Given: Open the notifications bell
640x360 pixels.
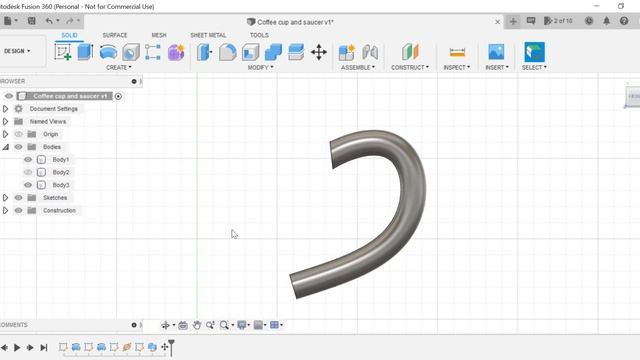Looking at the screenshot, I should point(607,21).
